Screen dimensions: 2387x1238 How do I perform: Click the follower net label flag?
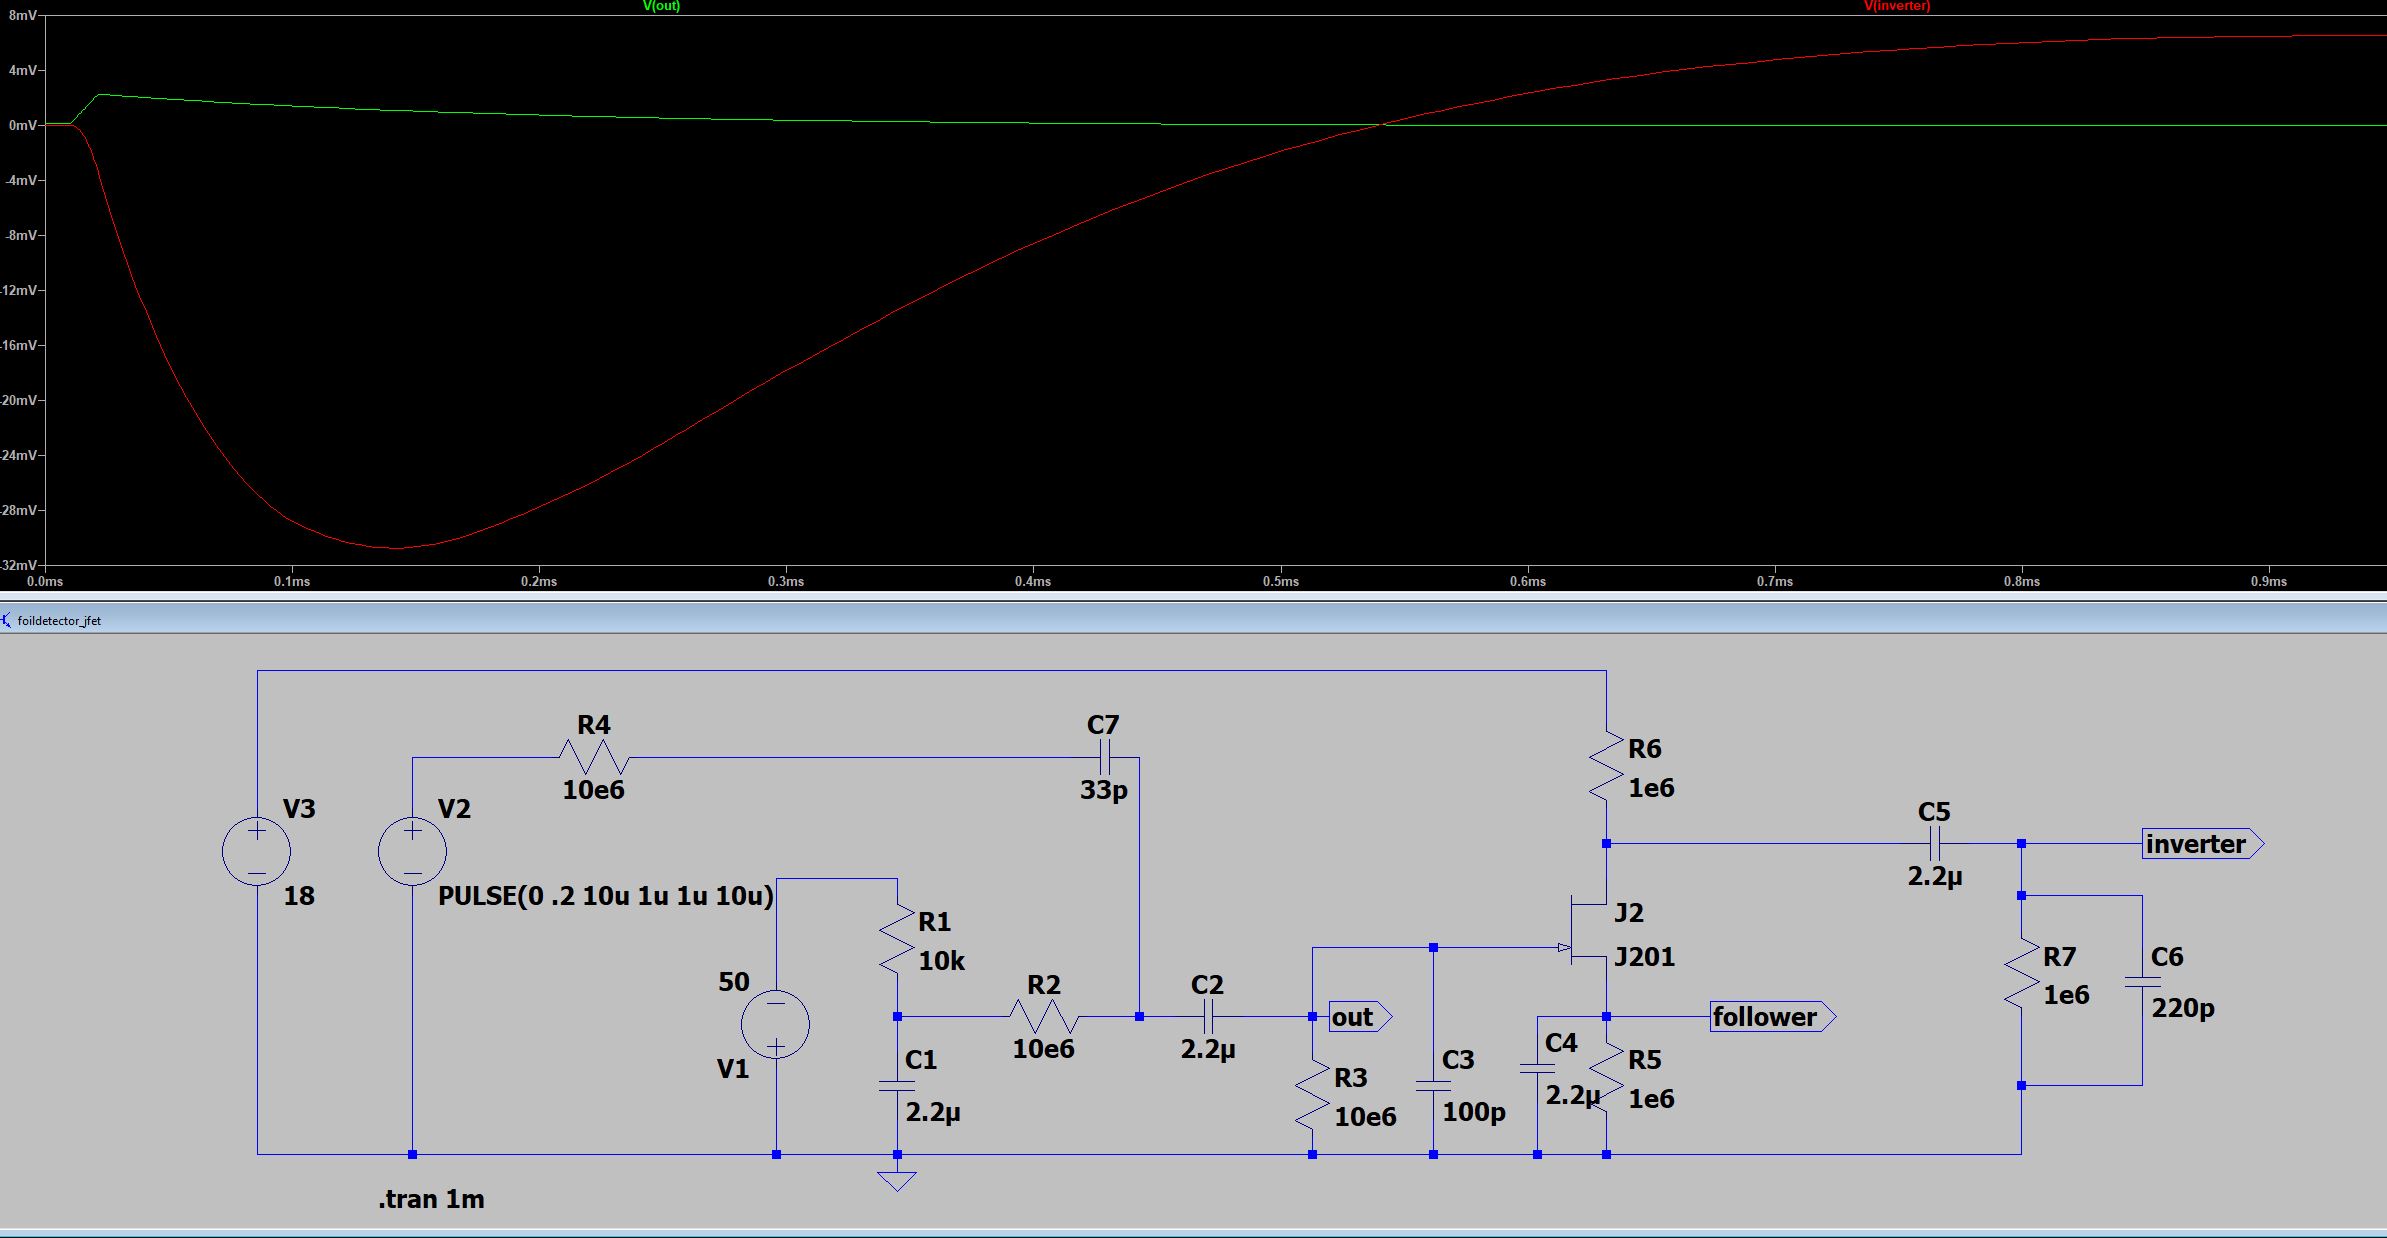click(x=1770, y=1017)
